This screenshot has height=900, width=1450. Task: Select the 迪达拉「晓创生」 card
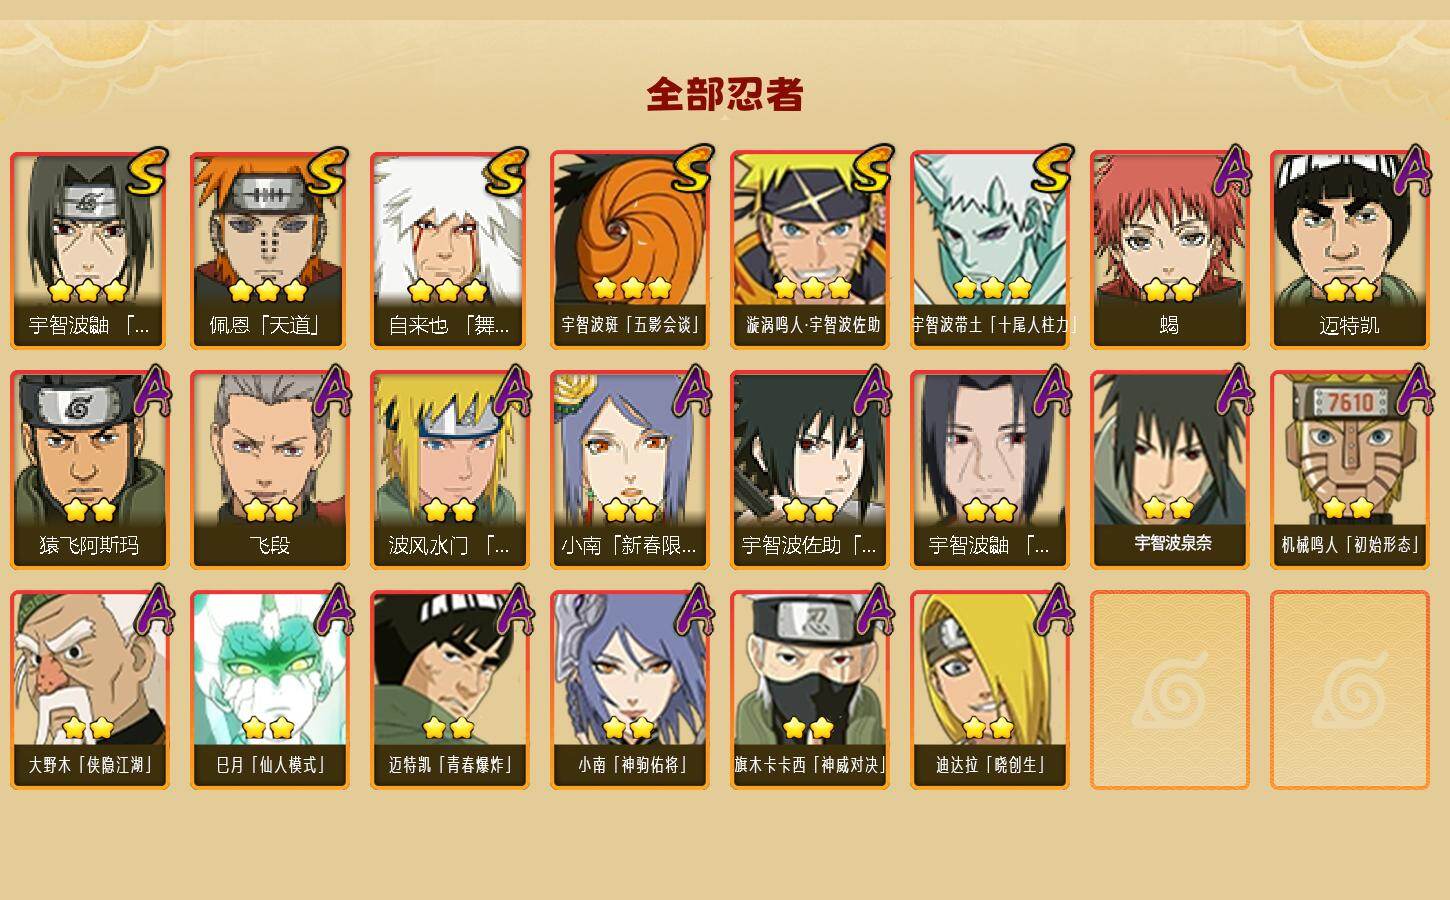pos(990,690)
